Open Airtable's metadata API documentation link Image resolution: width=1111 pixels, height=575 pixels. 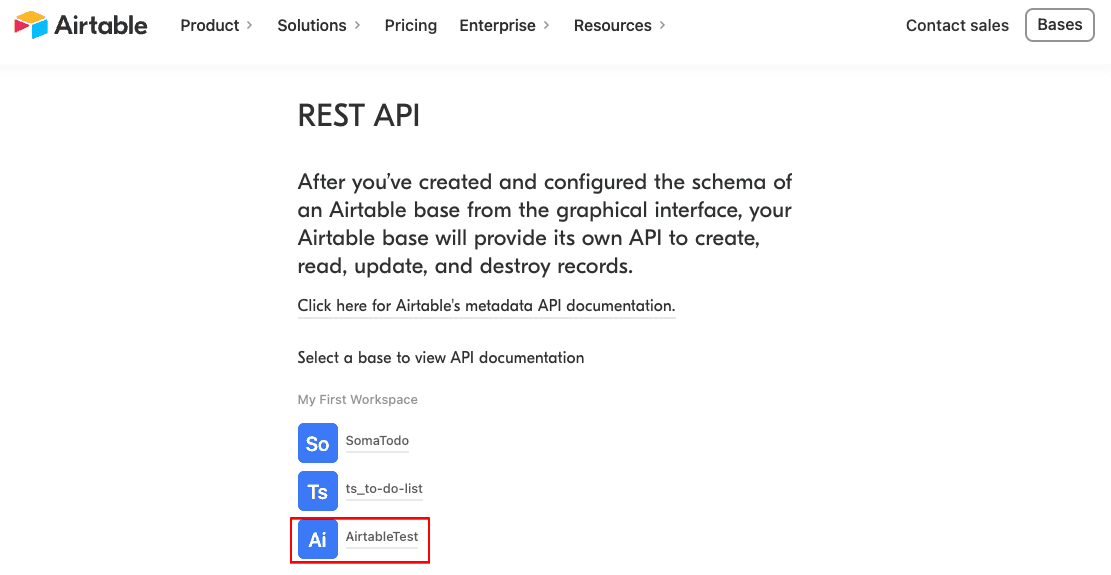tap(486, 306)
